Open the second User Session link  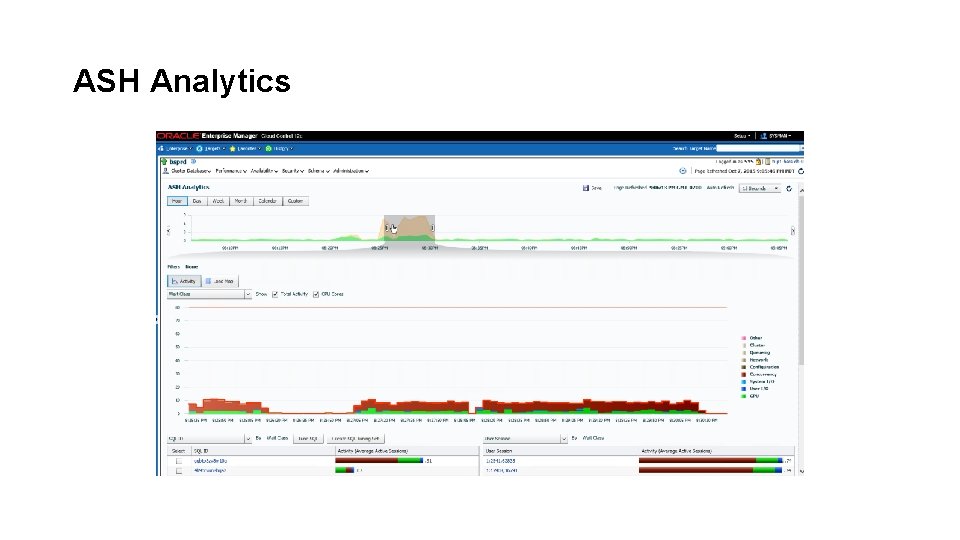click(x=501, y=471)
